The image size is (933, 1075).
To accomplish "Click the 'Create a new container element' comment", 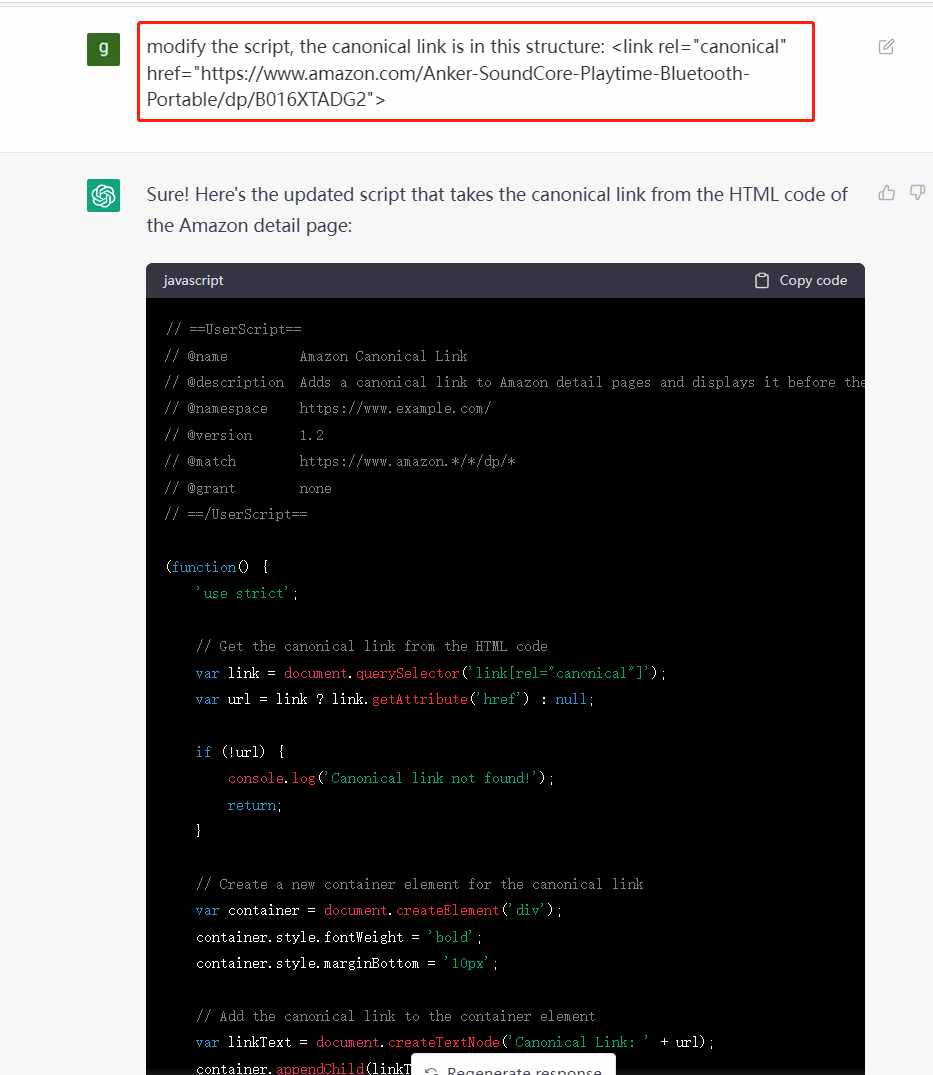I will pos(420,884).
